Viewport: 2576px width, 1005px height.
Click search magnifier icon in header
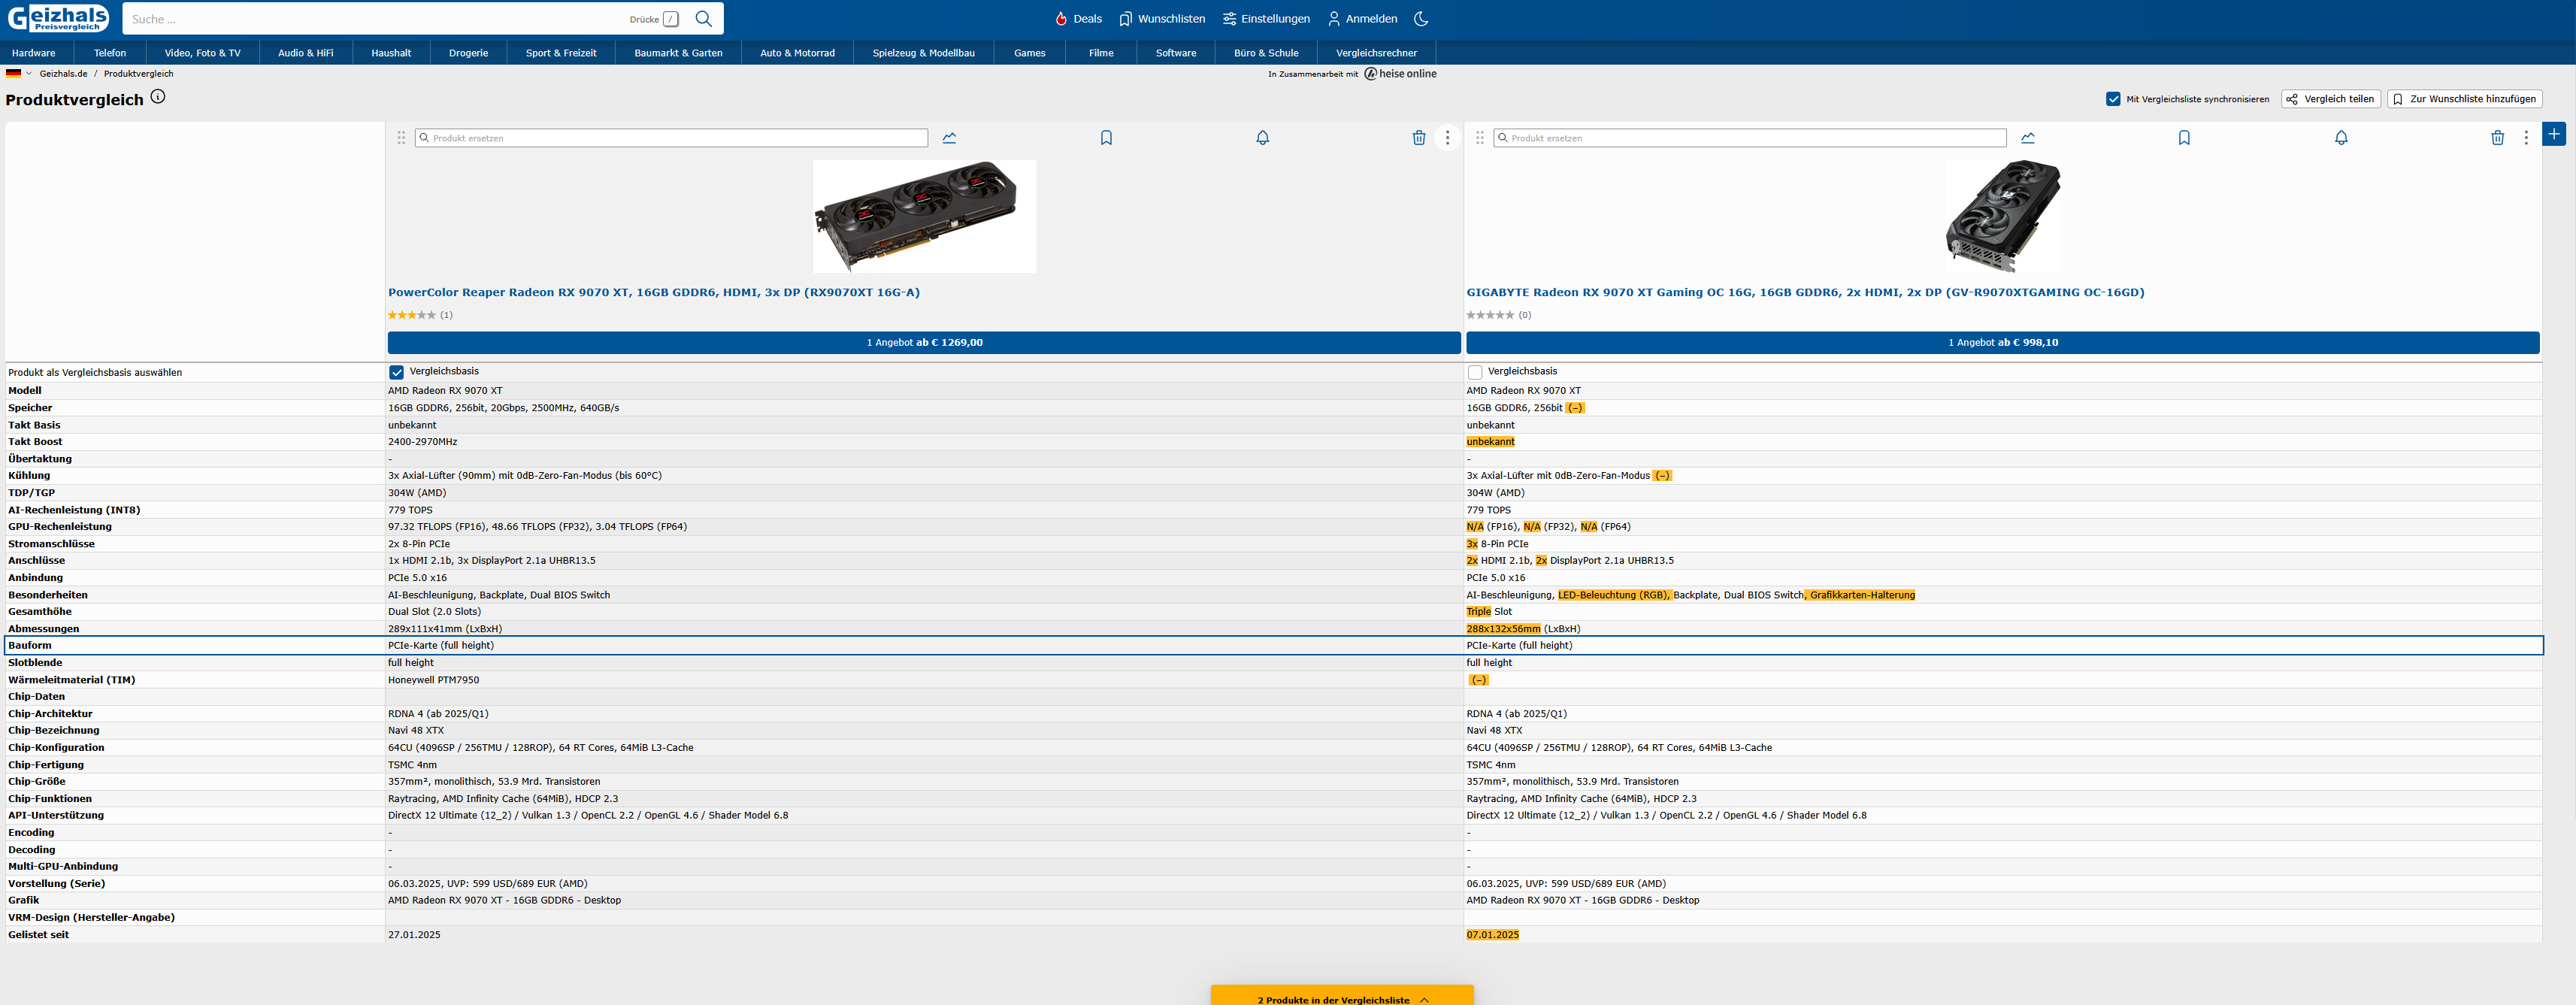703,19
